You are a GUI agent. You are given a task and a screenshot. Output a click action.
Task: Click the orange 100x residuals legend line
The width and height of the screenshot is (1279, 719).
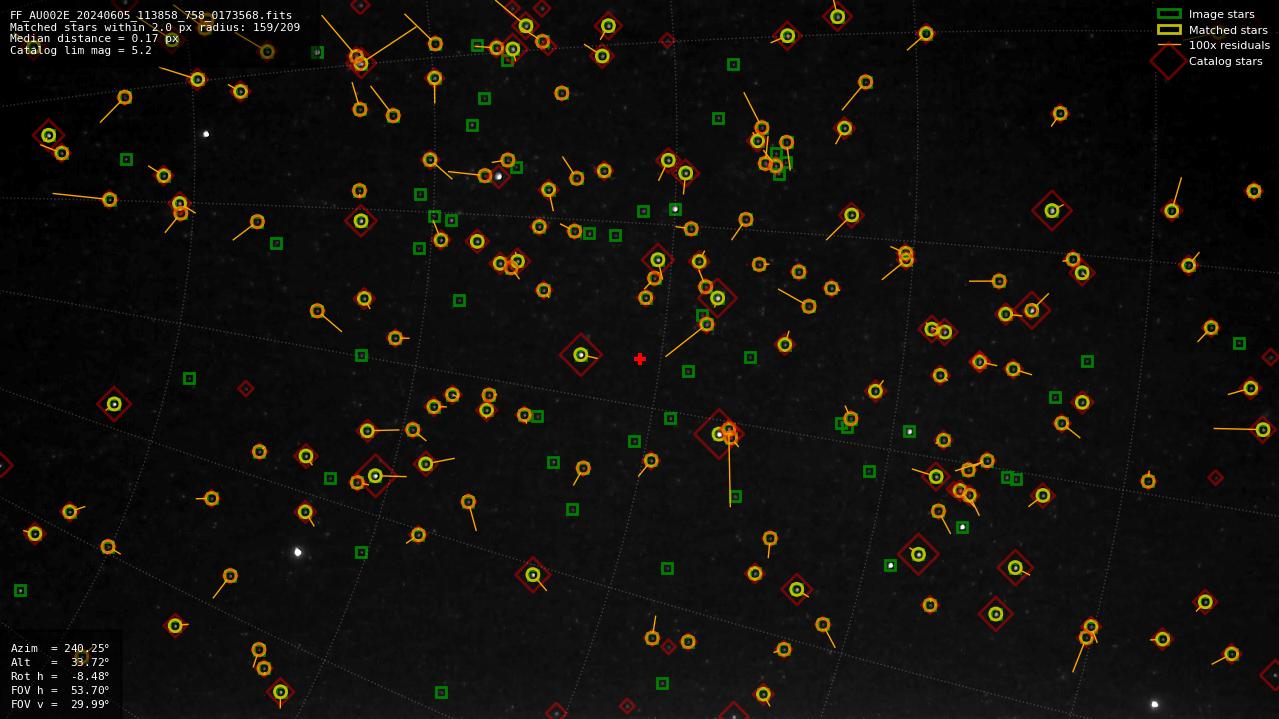tap(1169, 45)
